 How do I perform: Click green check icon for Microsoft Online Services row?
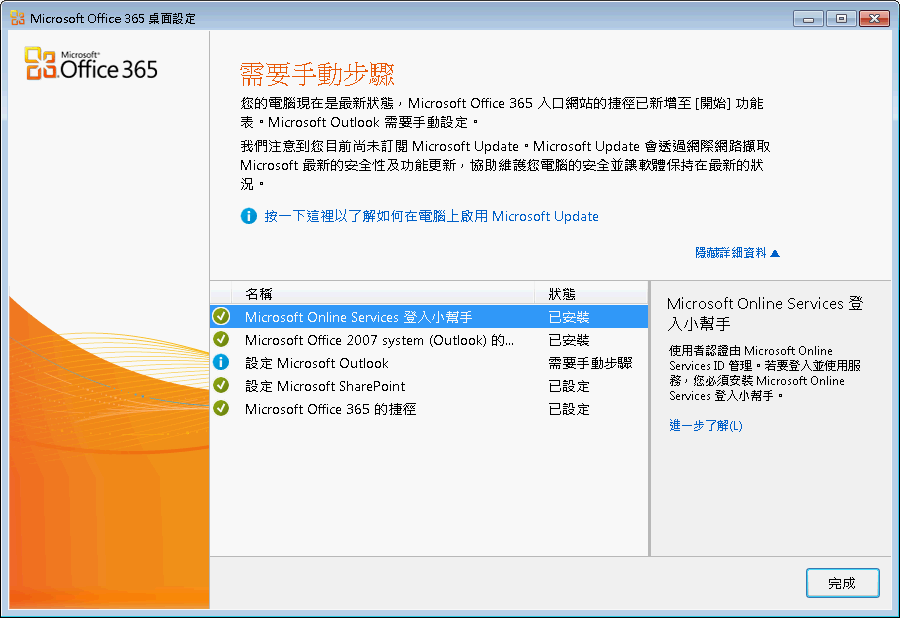click(x=221, y=316)
